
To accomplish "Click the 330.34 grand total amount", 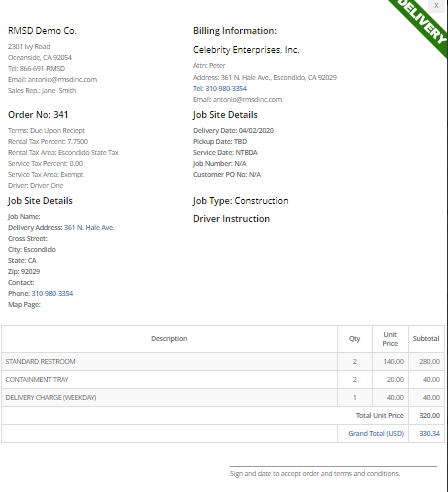I will coord(429,433).
